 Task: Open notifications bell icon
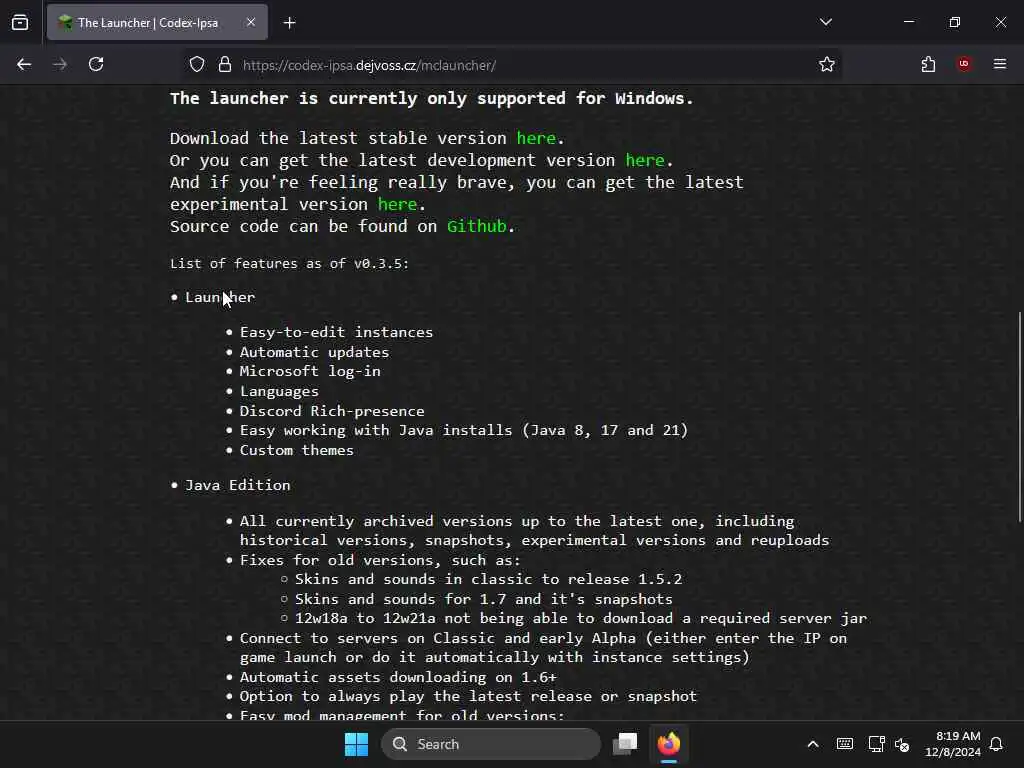point(997,744)
